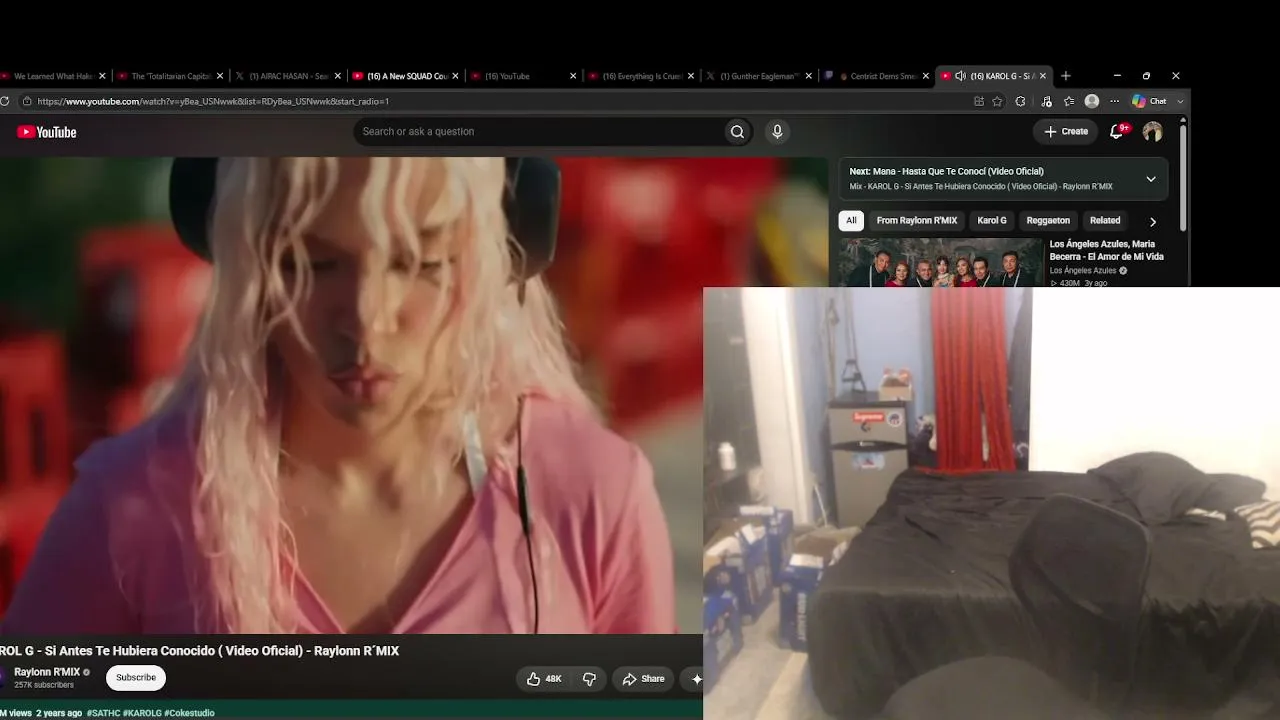Show more filter chips with right arrow
The image size is (1280, 720).
coord(1152,221)
